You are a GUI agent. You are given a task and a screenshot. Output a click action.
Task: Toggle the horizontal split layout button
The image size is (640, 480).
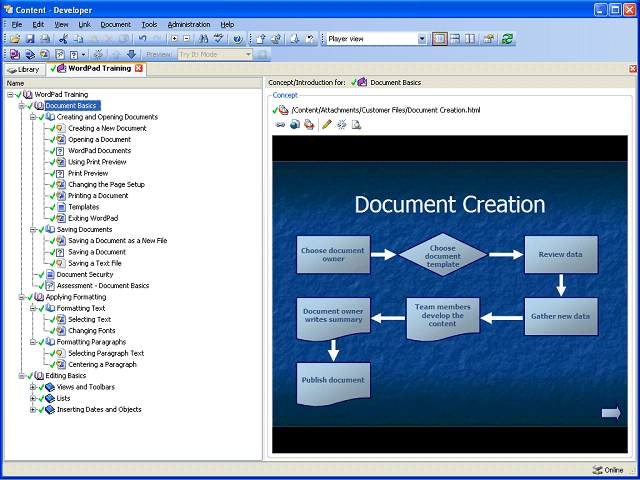(x=456, y=39)
